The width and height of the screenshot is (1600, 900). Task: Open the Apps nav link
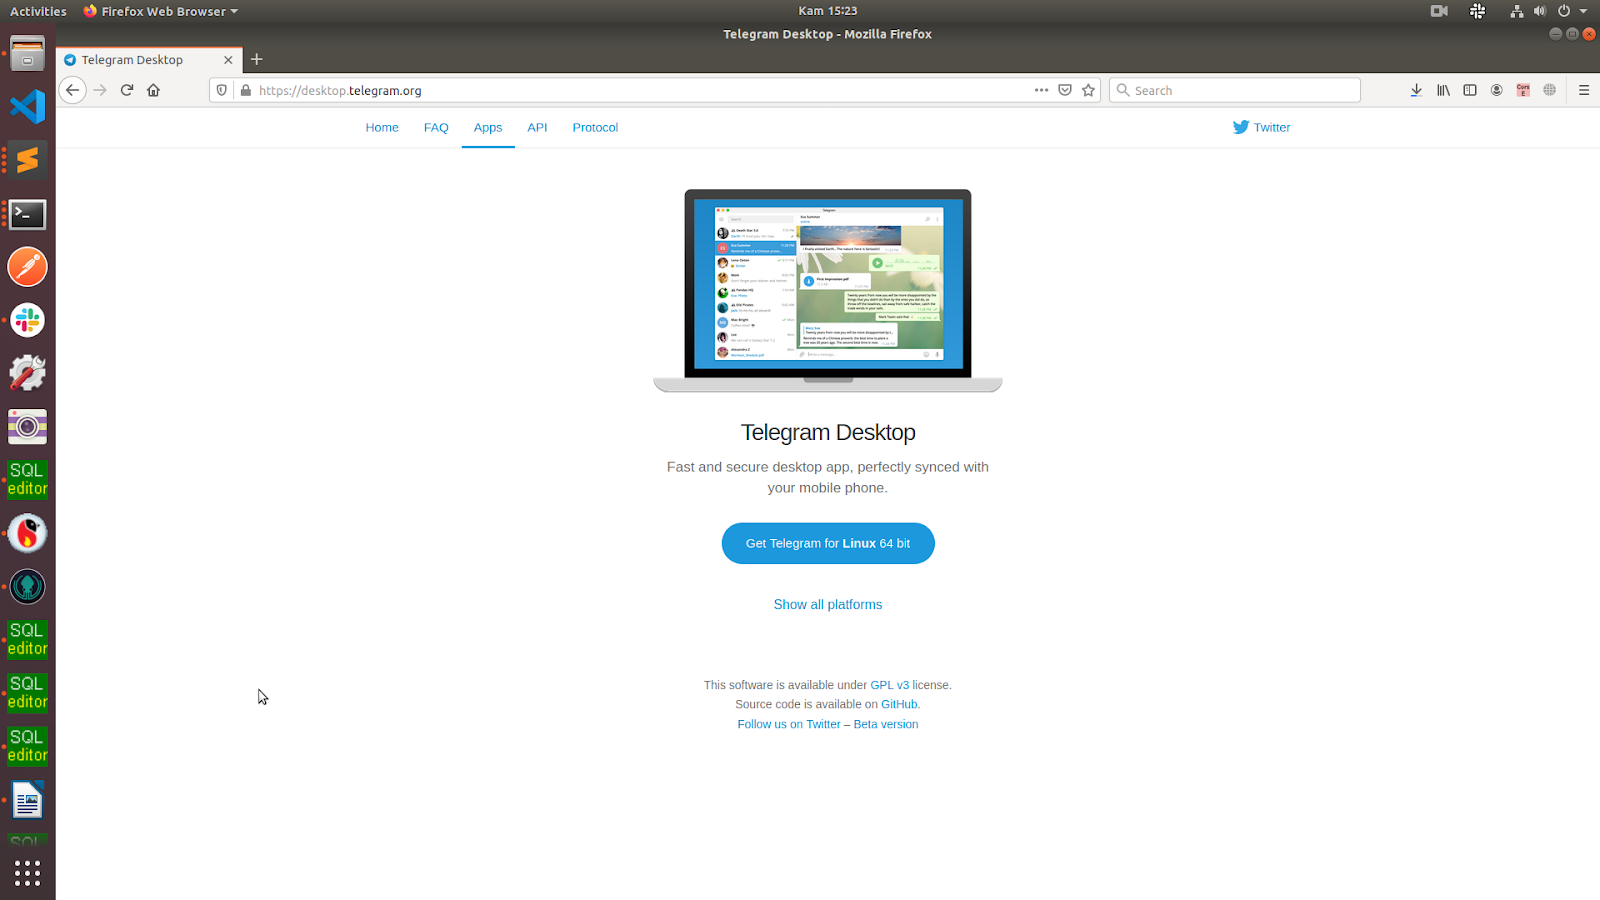click(x=488, y=127)
